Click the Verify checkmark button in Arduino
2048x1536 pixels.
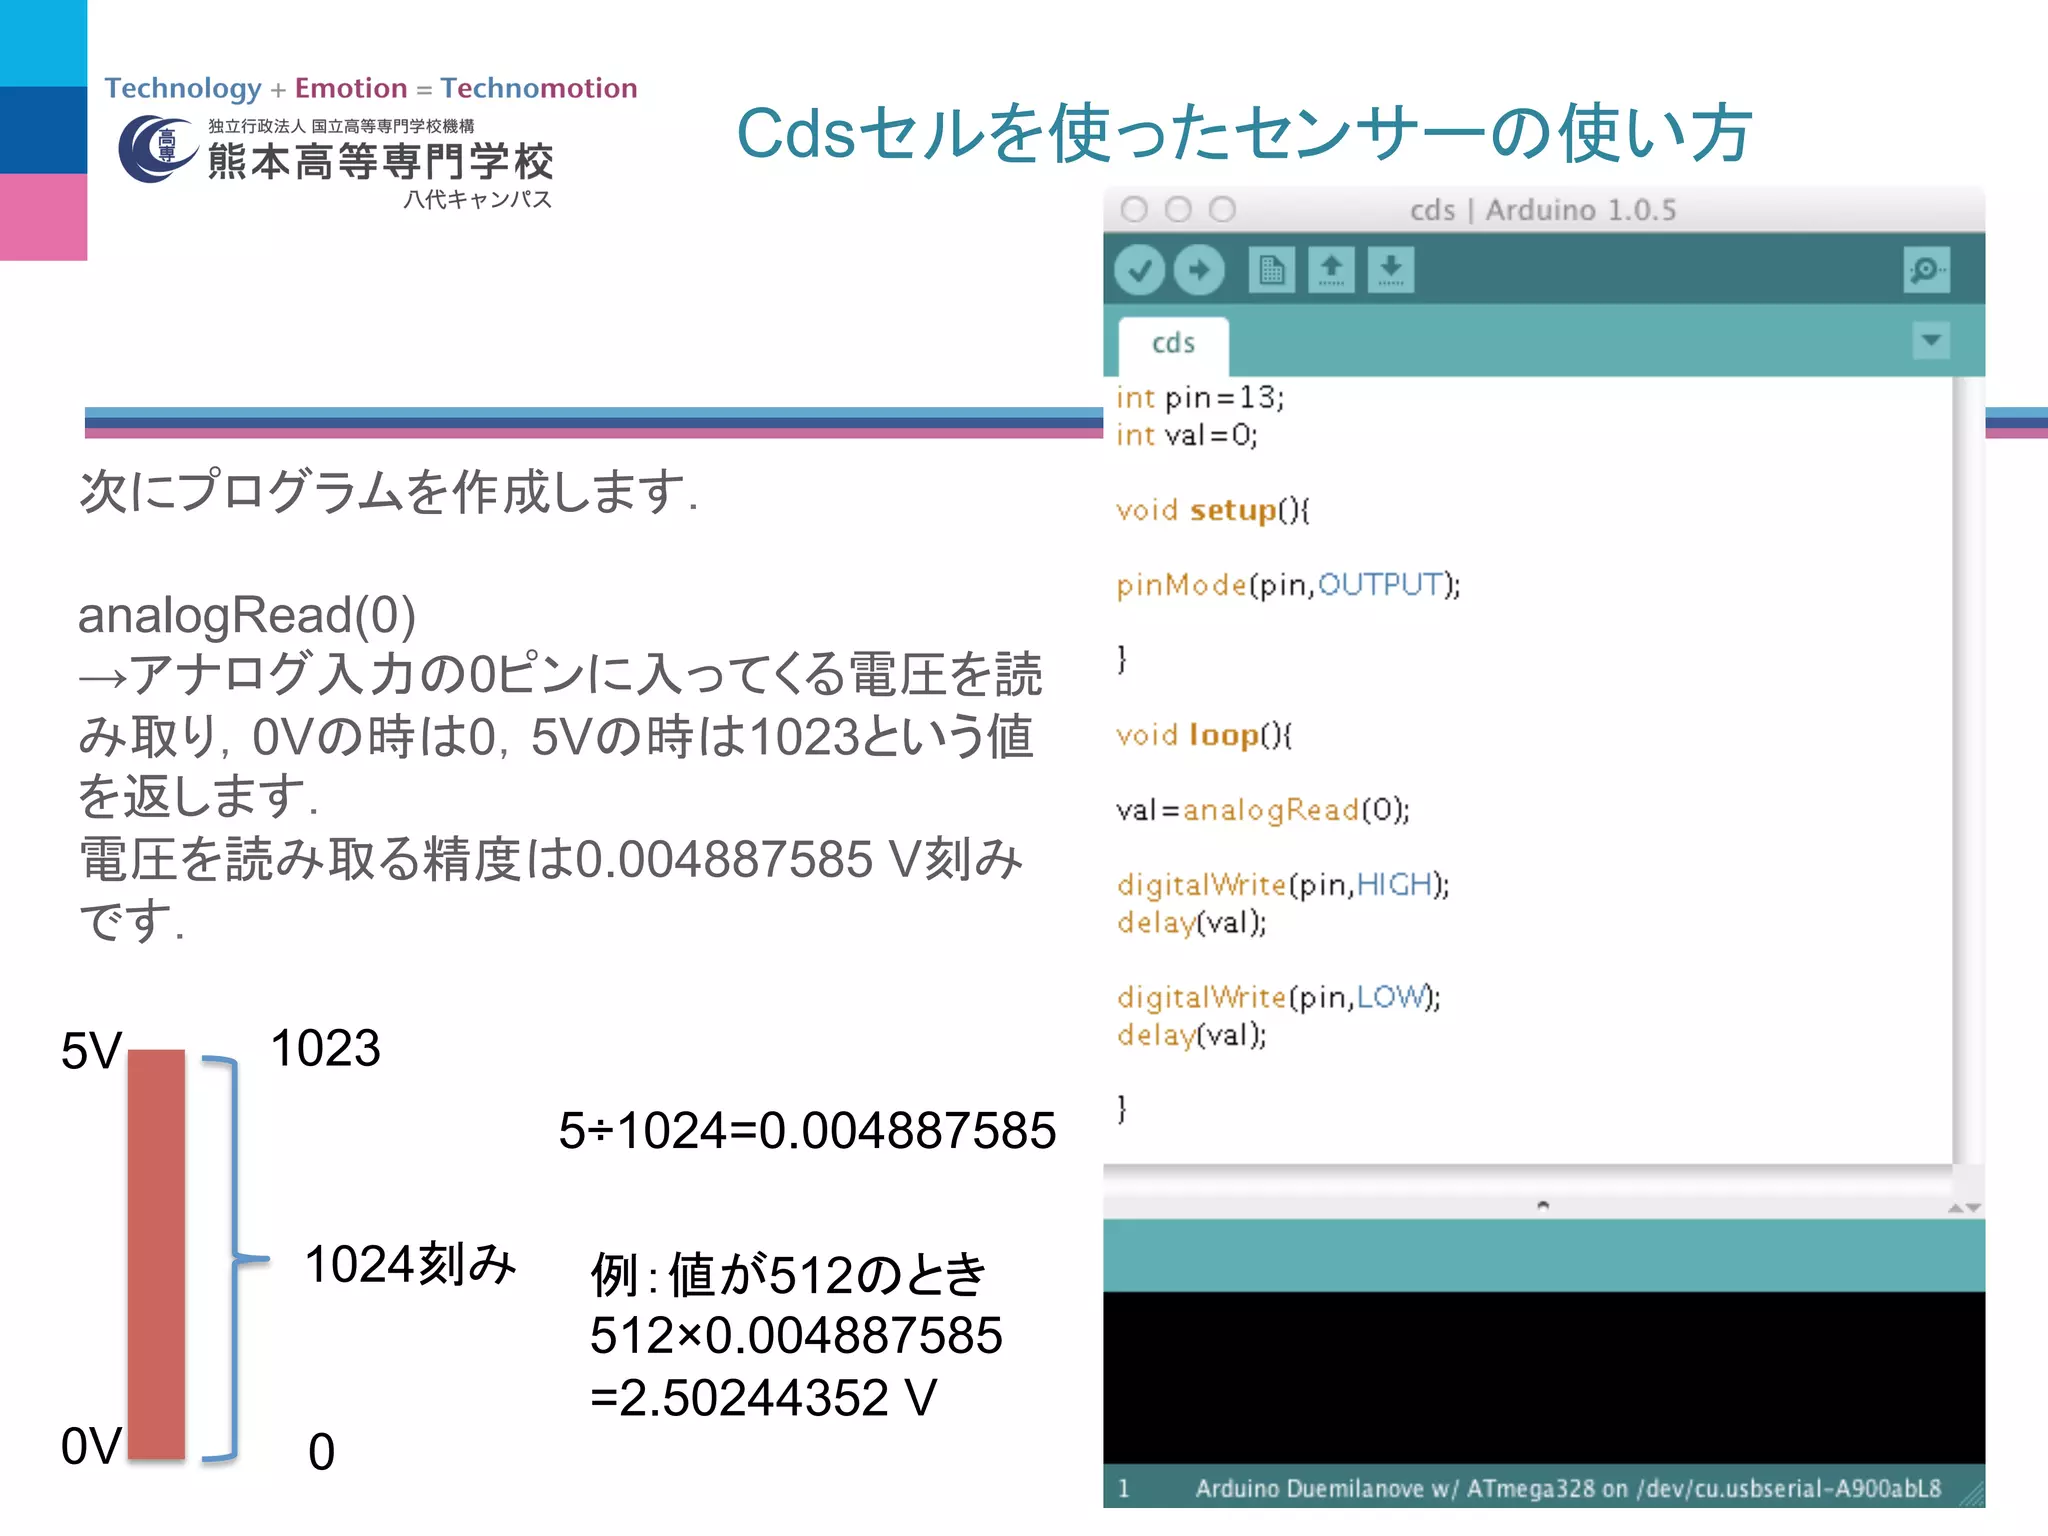pyautogui.click(x=1139, y=270)
